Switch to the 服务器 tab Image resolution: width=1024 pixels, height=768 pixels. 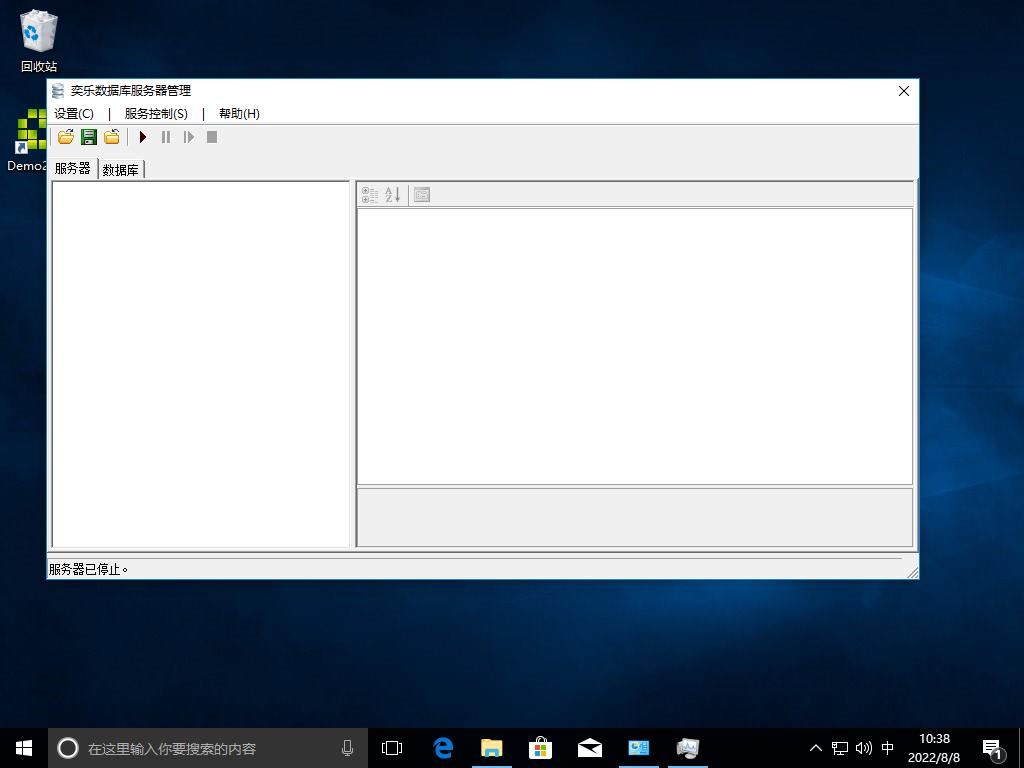73,169
